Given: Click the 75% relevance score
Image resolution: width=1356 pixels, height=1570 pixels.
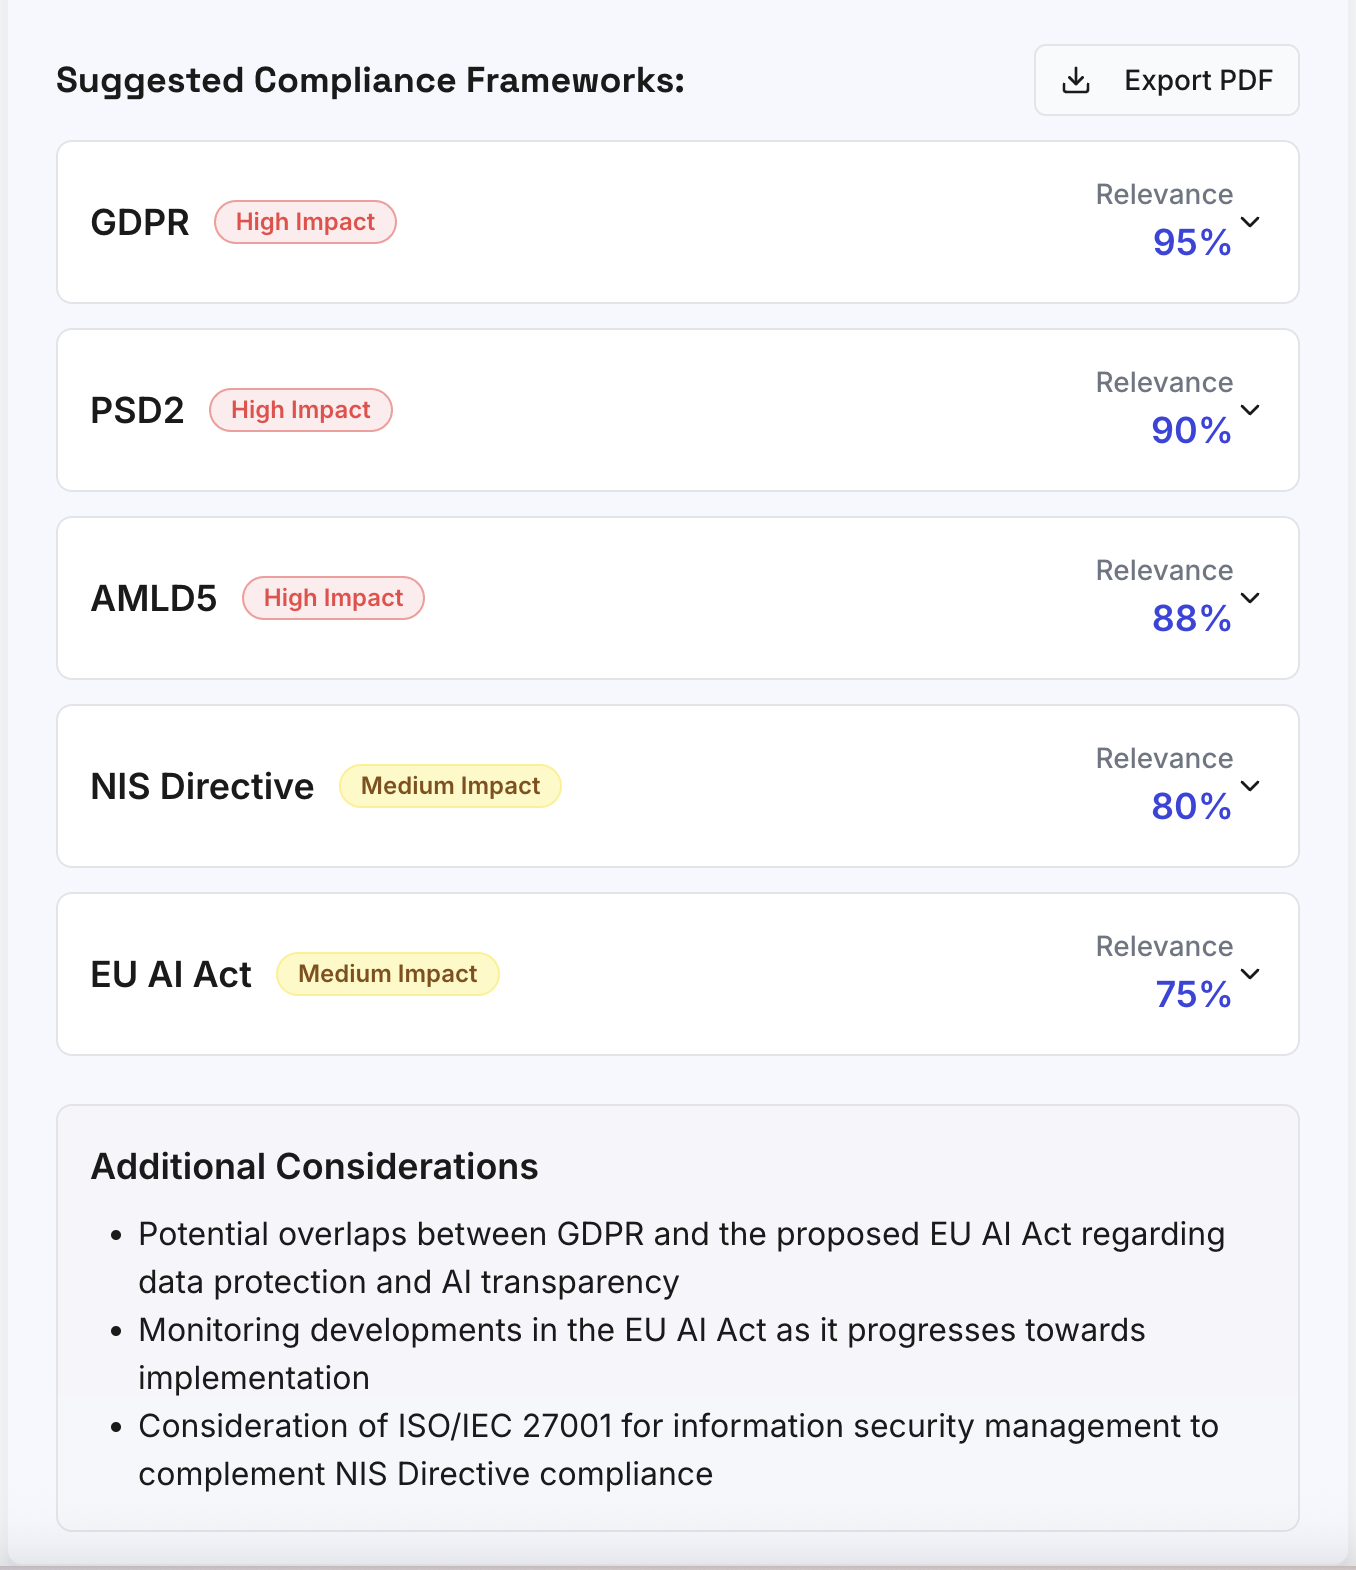Looking at the screenshot, I should (x=1193, y=994).
